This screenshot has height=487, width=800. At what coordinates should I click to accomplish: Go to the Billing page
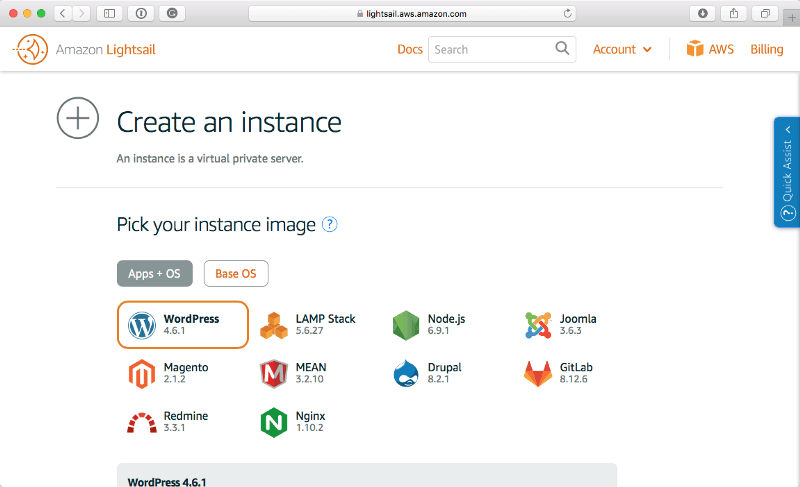click(767, 49)
